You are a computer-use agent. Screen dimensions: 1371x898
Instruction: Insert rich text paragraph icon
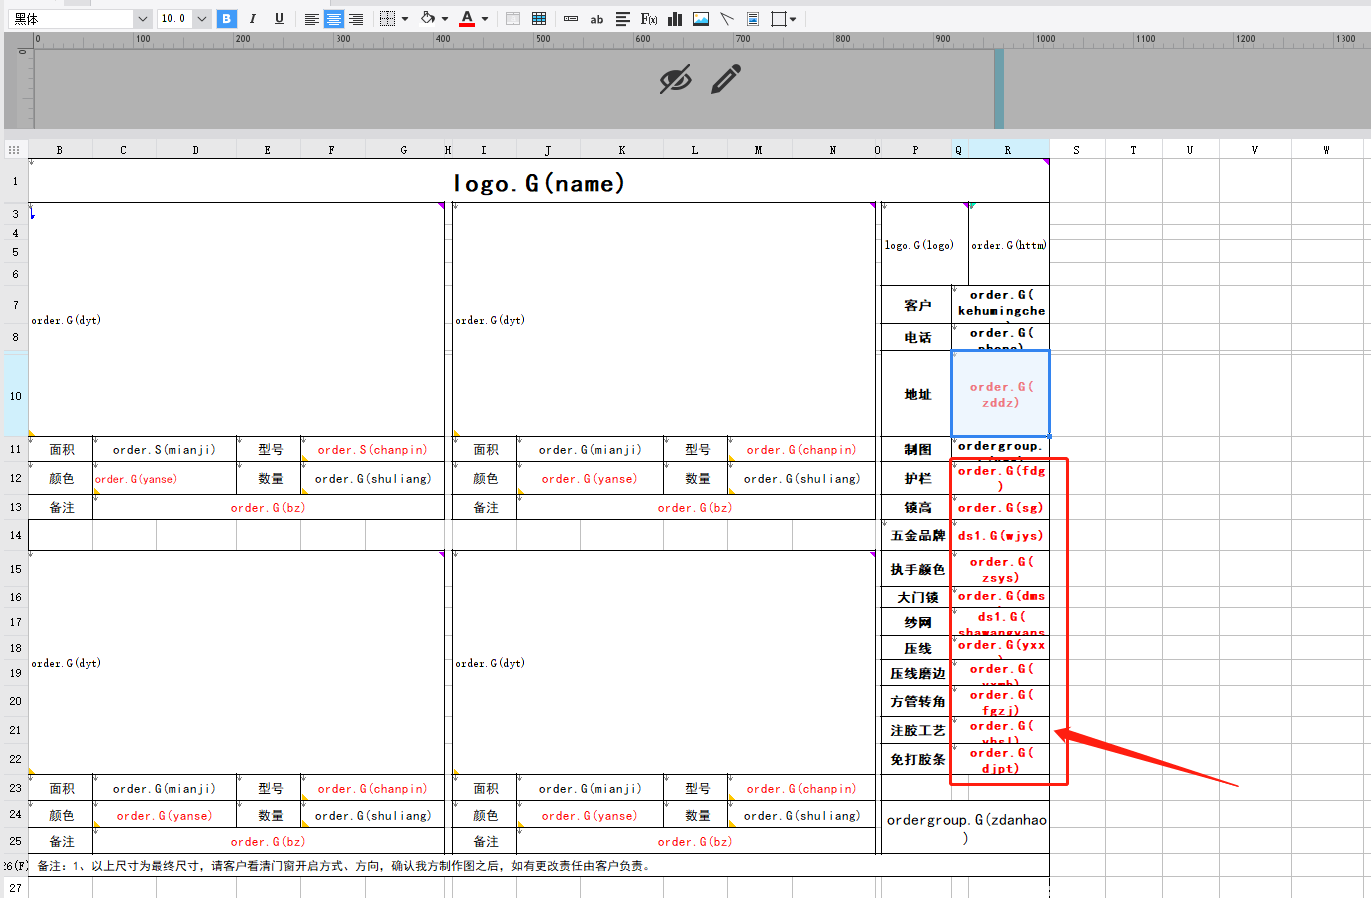[623, 19]
